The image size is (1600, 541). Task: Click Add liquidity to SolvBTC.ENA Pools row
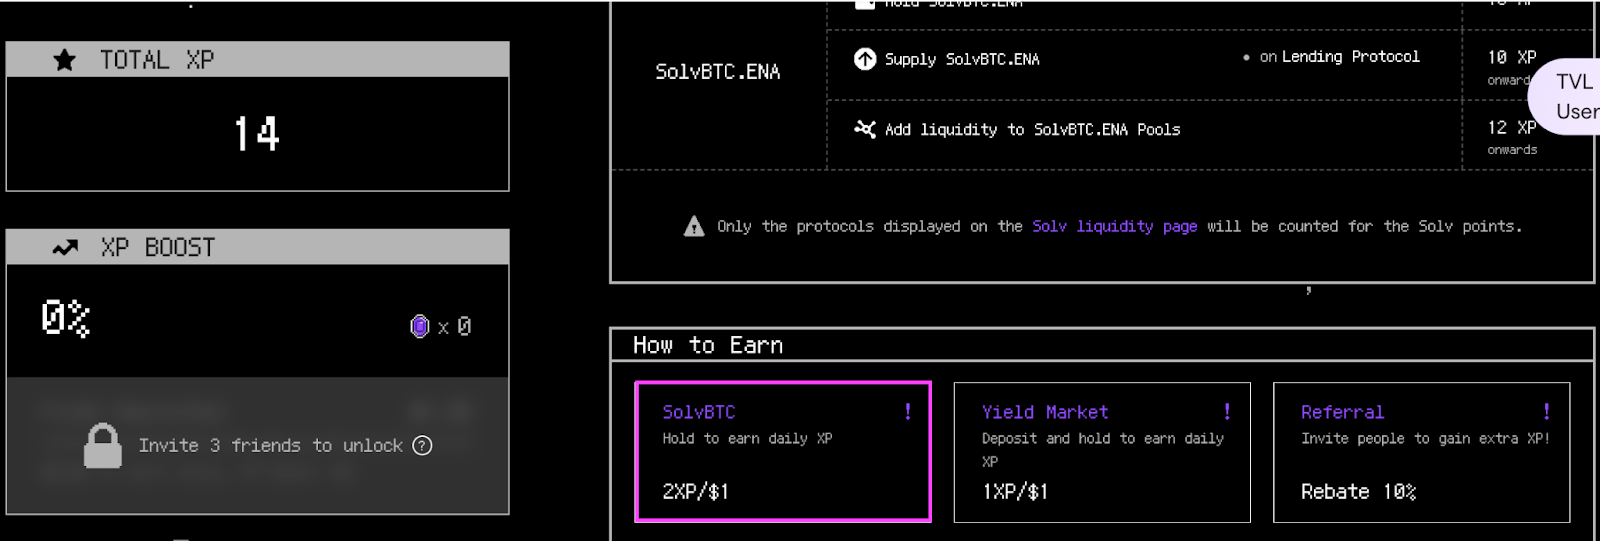click(x=1144, y=135)
